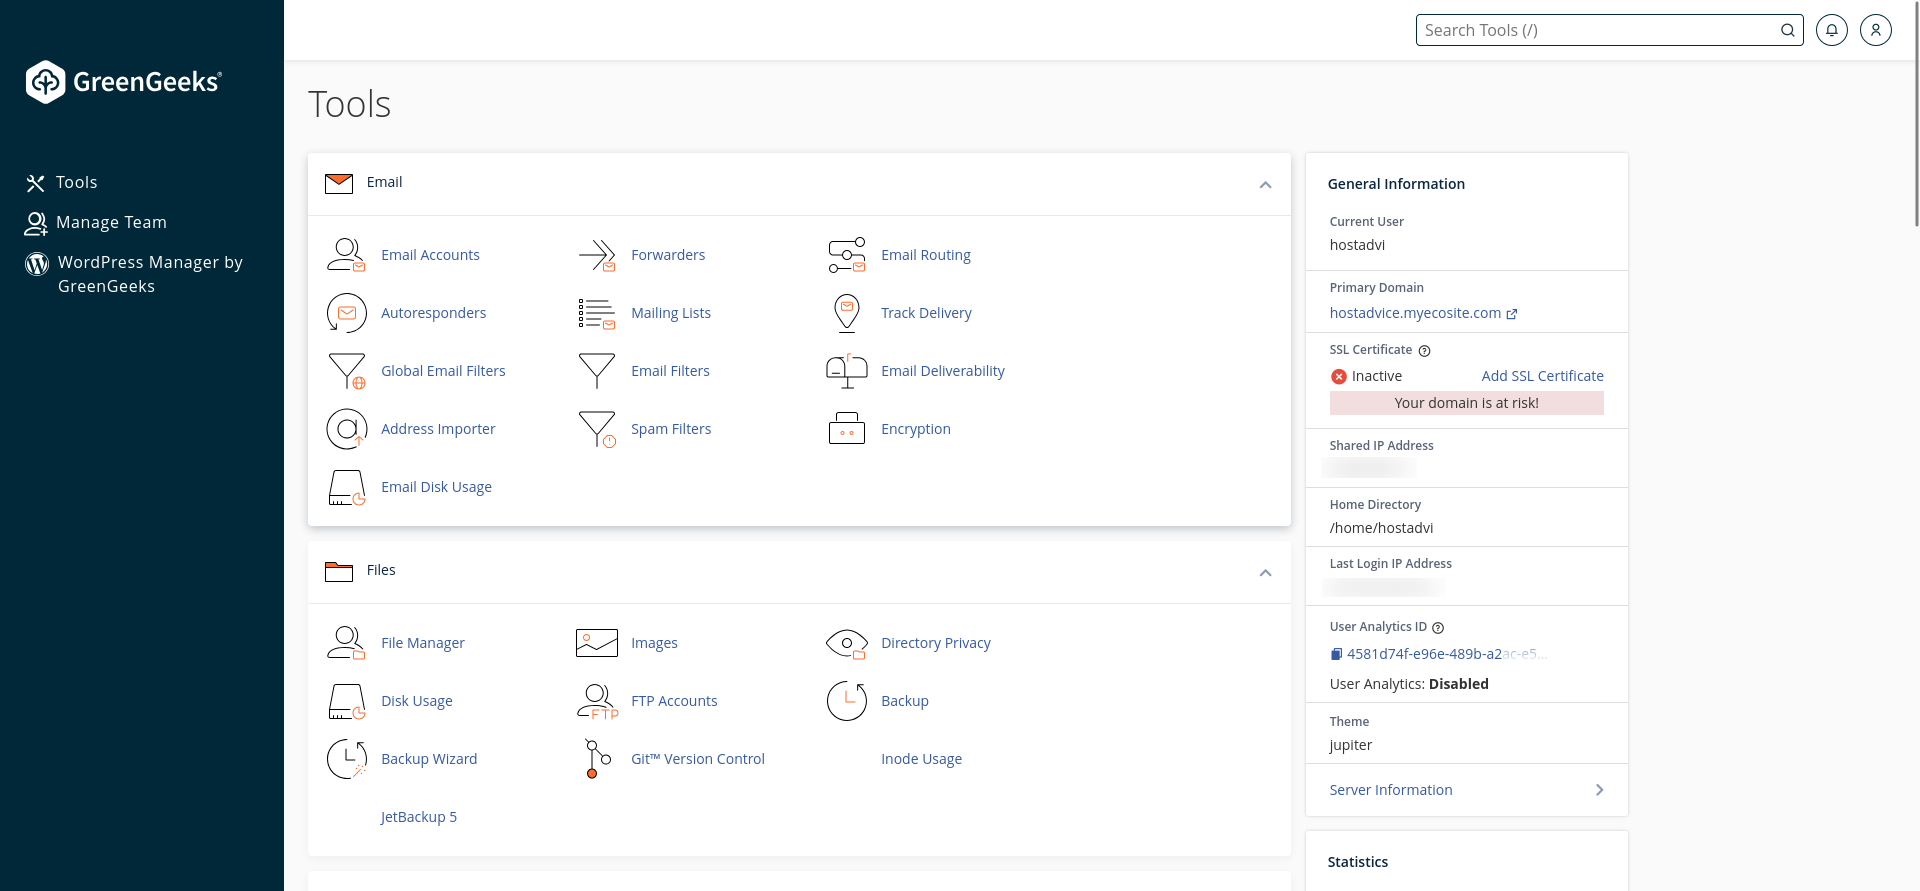The width and height of the screenshot is (1920, 891).
Task: Open the Address Importer icon
Action: [x=346, y=429]
